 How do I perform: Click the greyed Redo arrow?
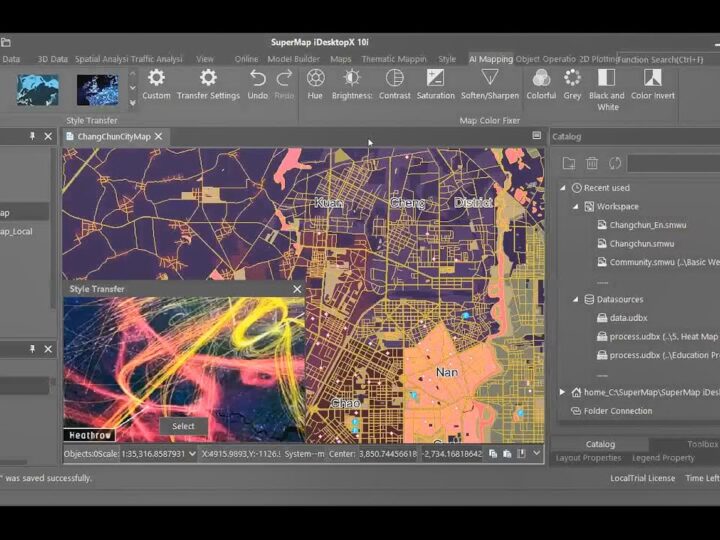pyautogui.click(x=284, y=84)
